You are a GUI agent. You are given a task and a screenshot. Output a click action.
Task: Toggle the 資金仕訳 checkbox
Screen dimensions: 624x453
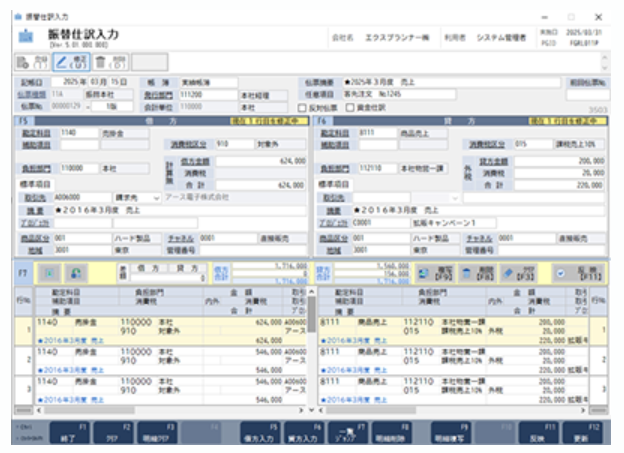(350, 108)
